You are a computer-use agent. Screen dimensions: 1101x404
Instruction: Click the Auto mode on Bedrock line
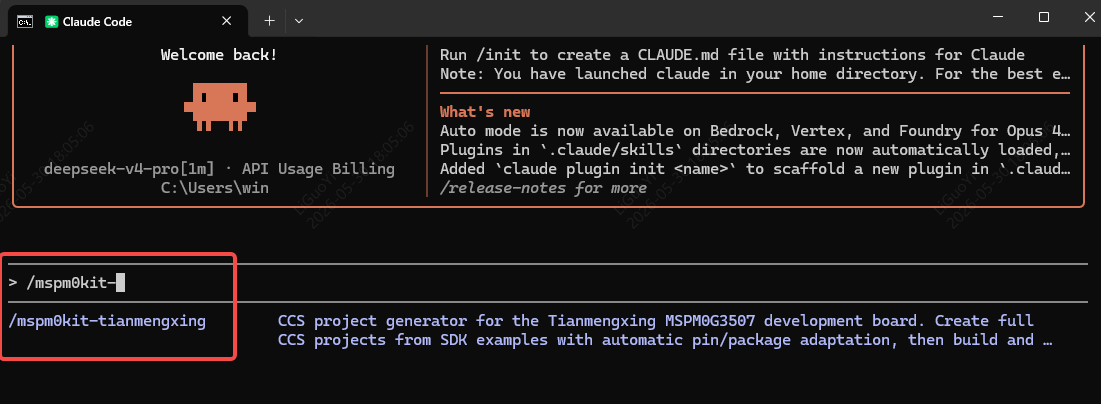(756, 131)
